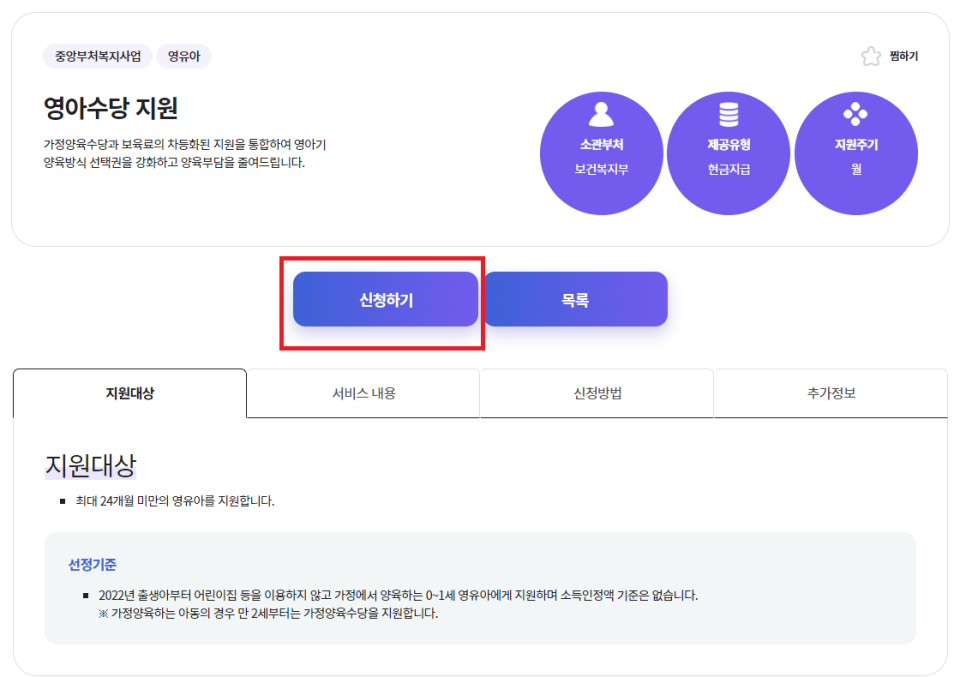Click the 중앙부처복지사업 tag
This screenshot has width=966, height=677.
96,56
